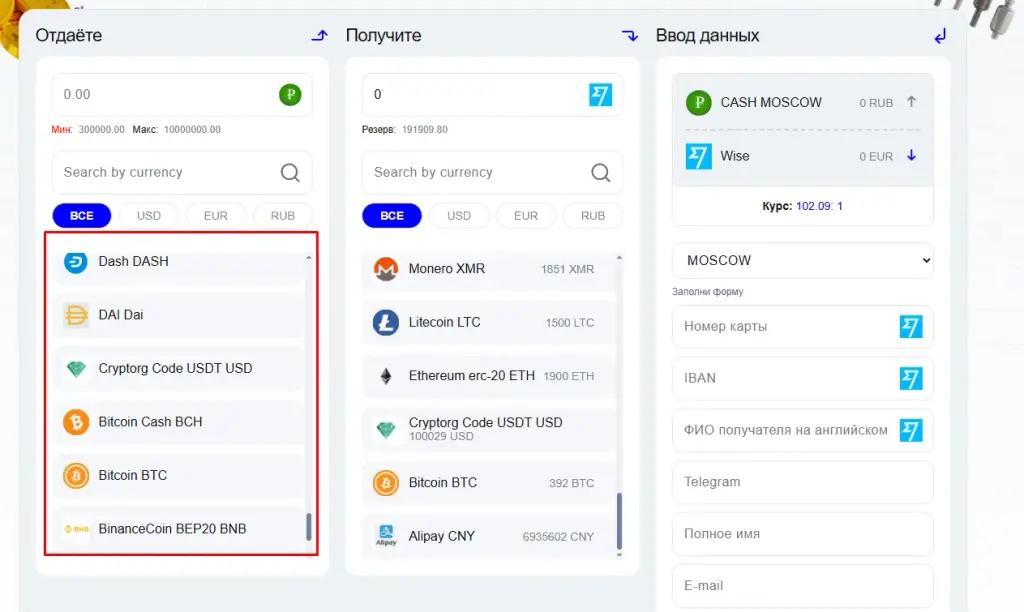1024x612 pixels.
Task: Click the reserve value 191909.80
Action: [x=424, y=129]
